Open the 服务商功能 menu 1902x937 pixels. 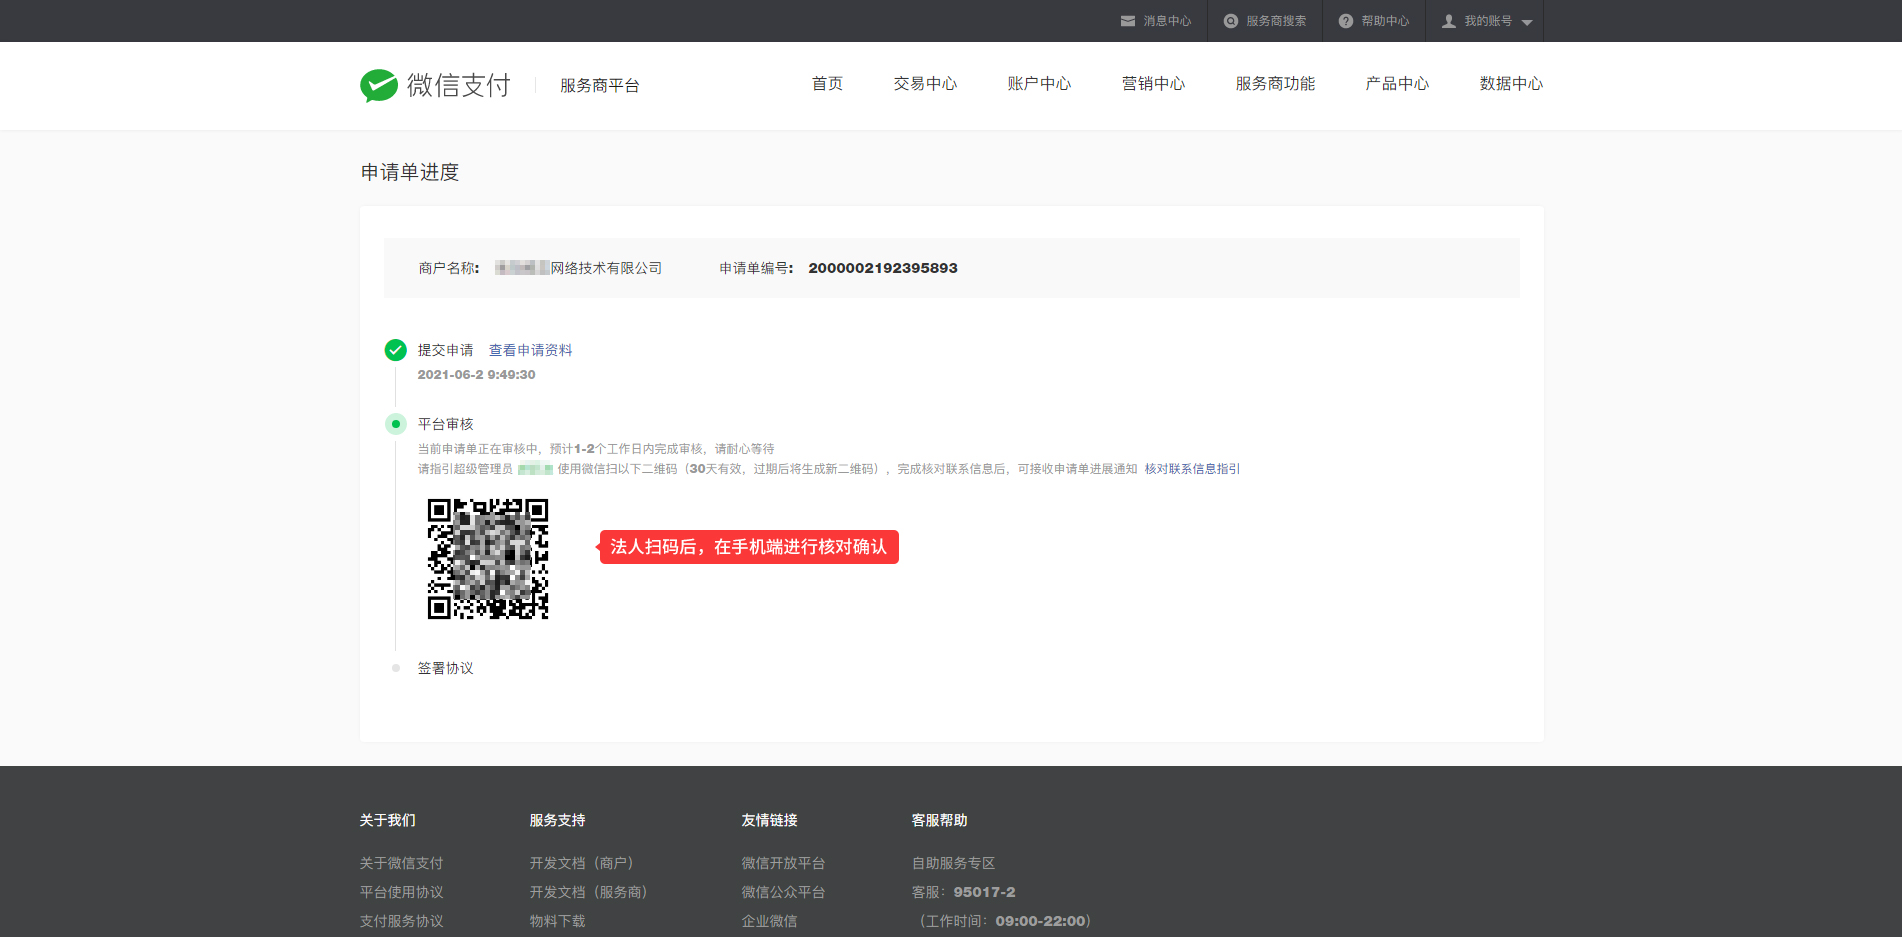pos(1275,84)
